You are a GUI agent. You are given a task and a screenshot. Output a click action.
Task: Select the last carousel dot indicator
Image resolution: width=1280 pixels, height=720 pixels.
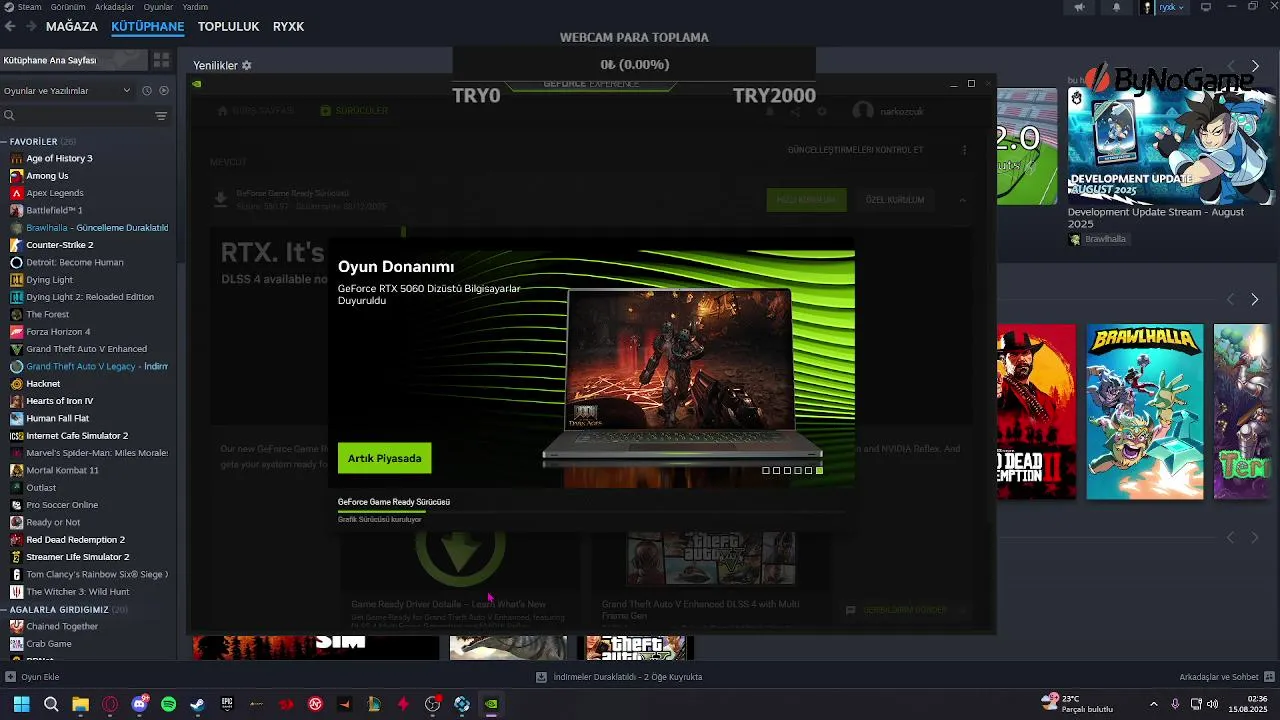pyautogui.click(x=819, y=470)
